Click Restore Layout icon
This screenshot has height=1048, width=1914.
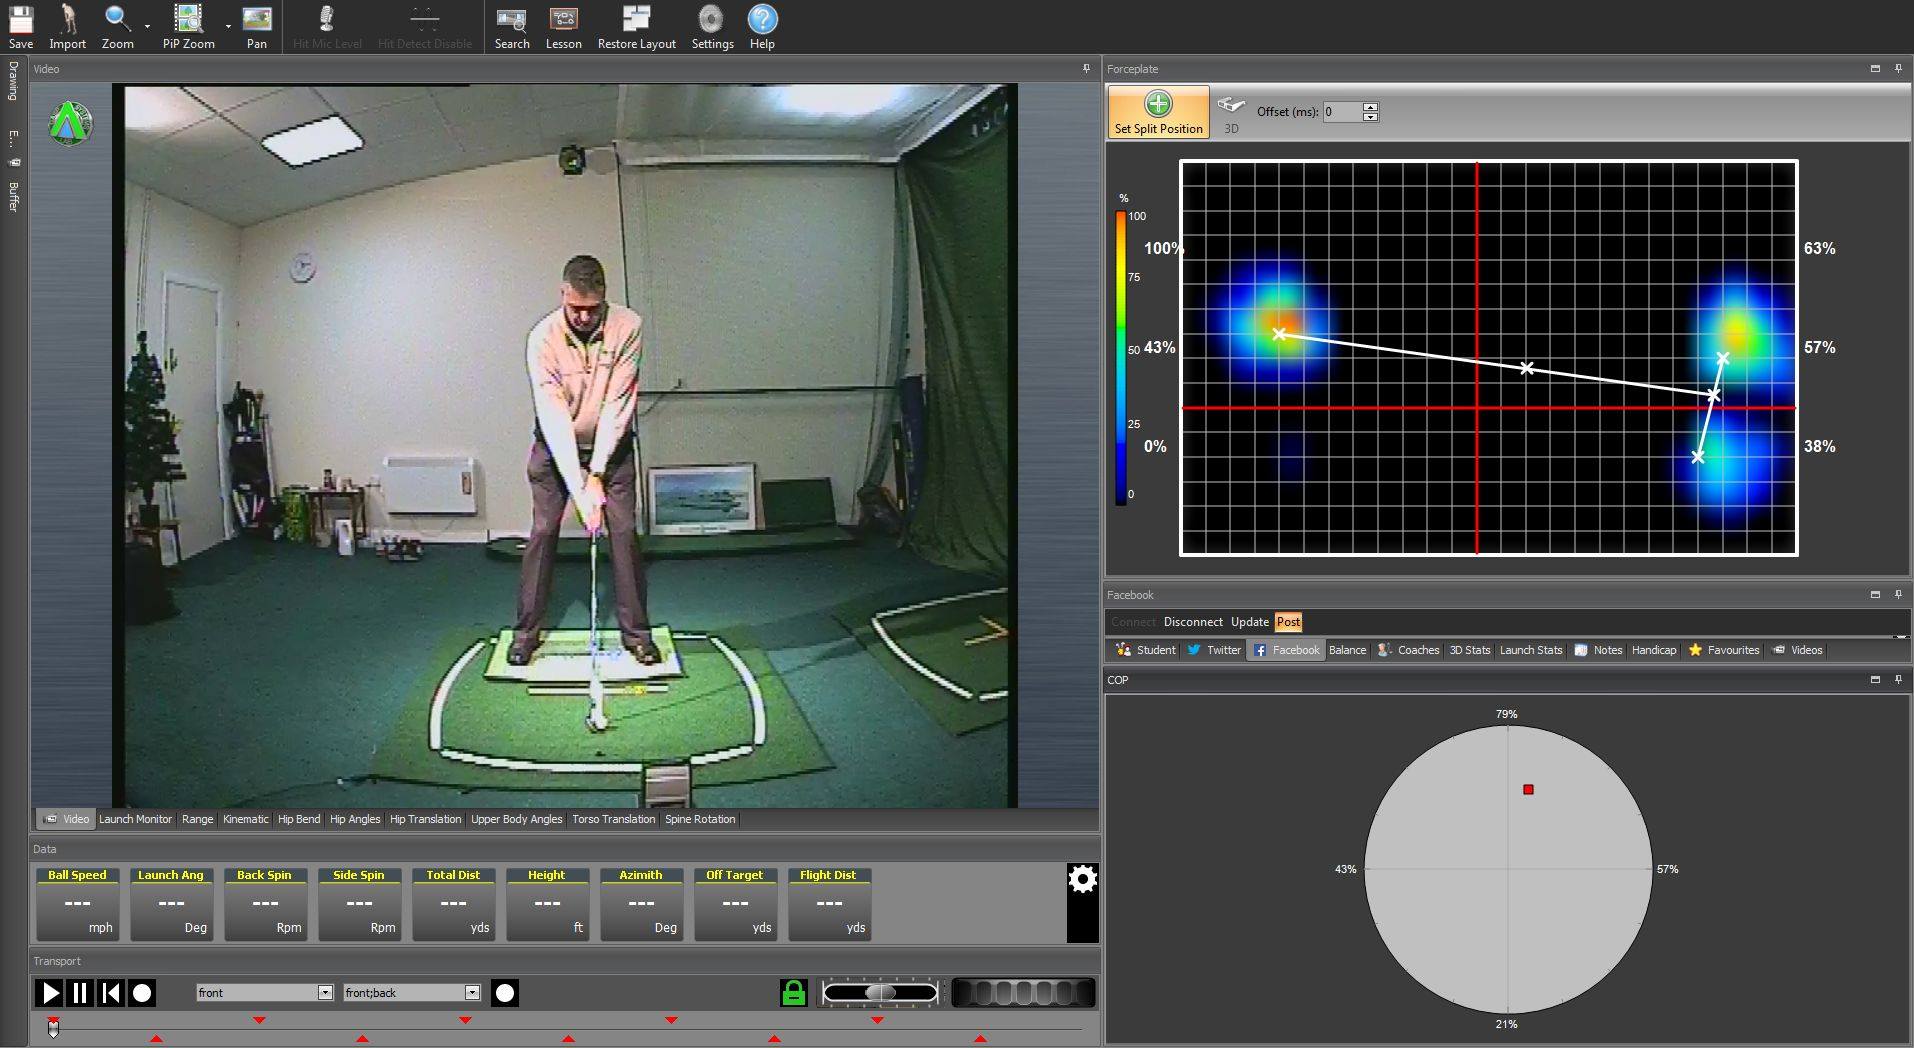click(636, 27)
